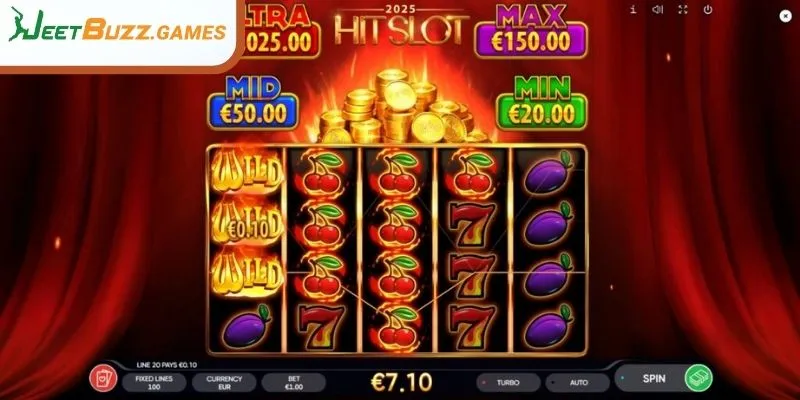Select the MAX €150.00 jackpot badge
The image size is (800, 400).
pos(531,32)
